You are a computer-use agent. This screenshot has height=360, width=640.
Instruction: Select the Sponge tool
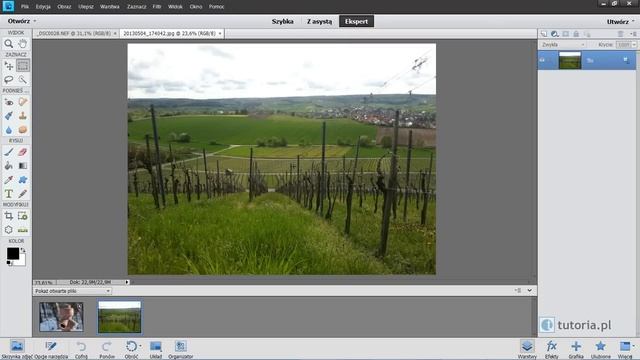coord(23,130)
